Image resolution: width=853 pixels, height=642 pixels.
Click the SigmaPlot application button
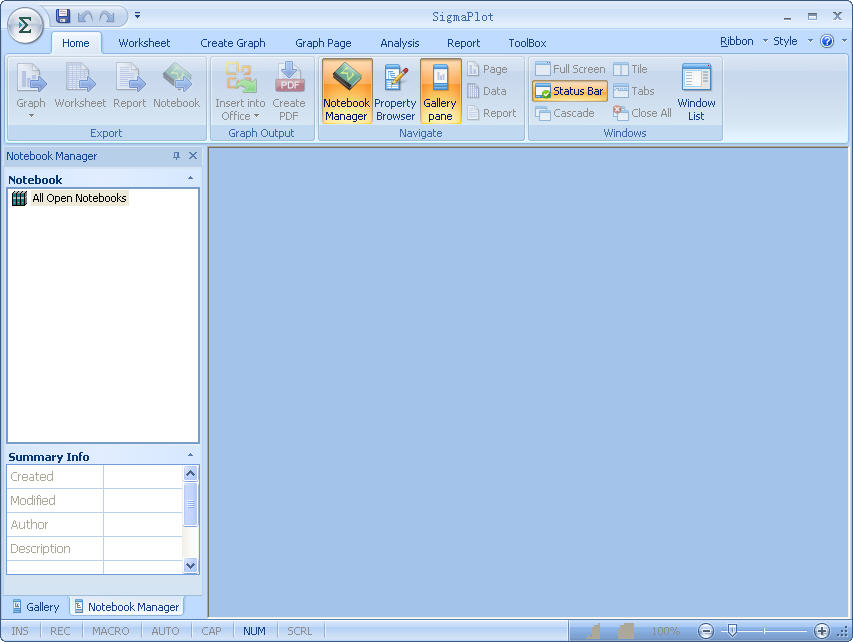coord(25,25)
